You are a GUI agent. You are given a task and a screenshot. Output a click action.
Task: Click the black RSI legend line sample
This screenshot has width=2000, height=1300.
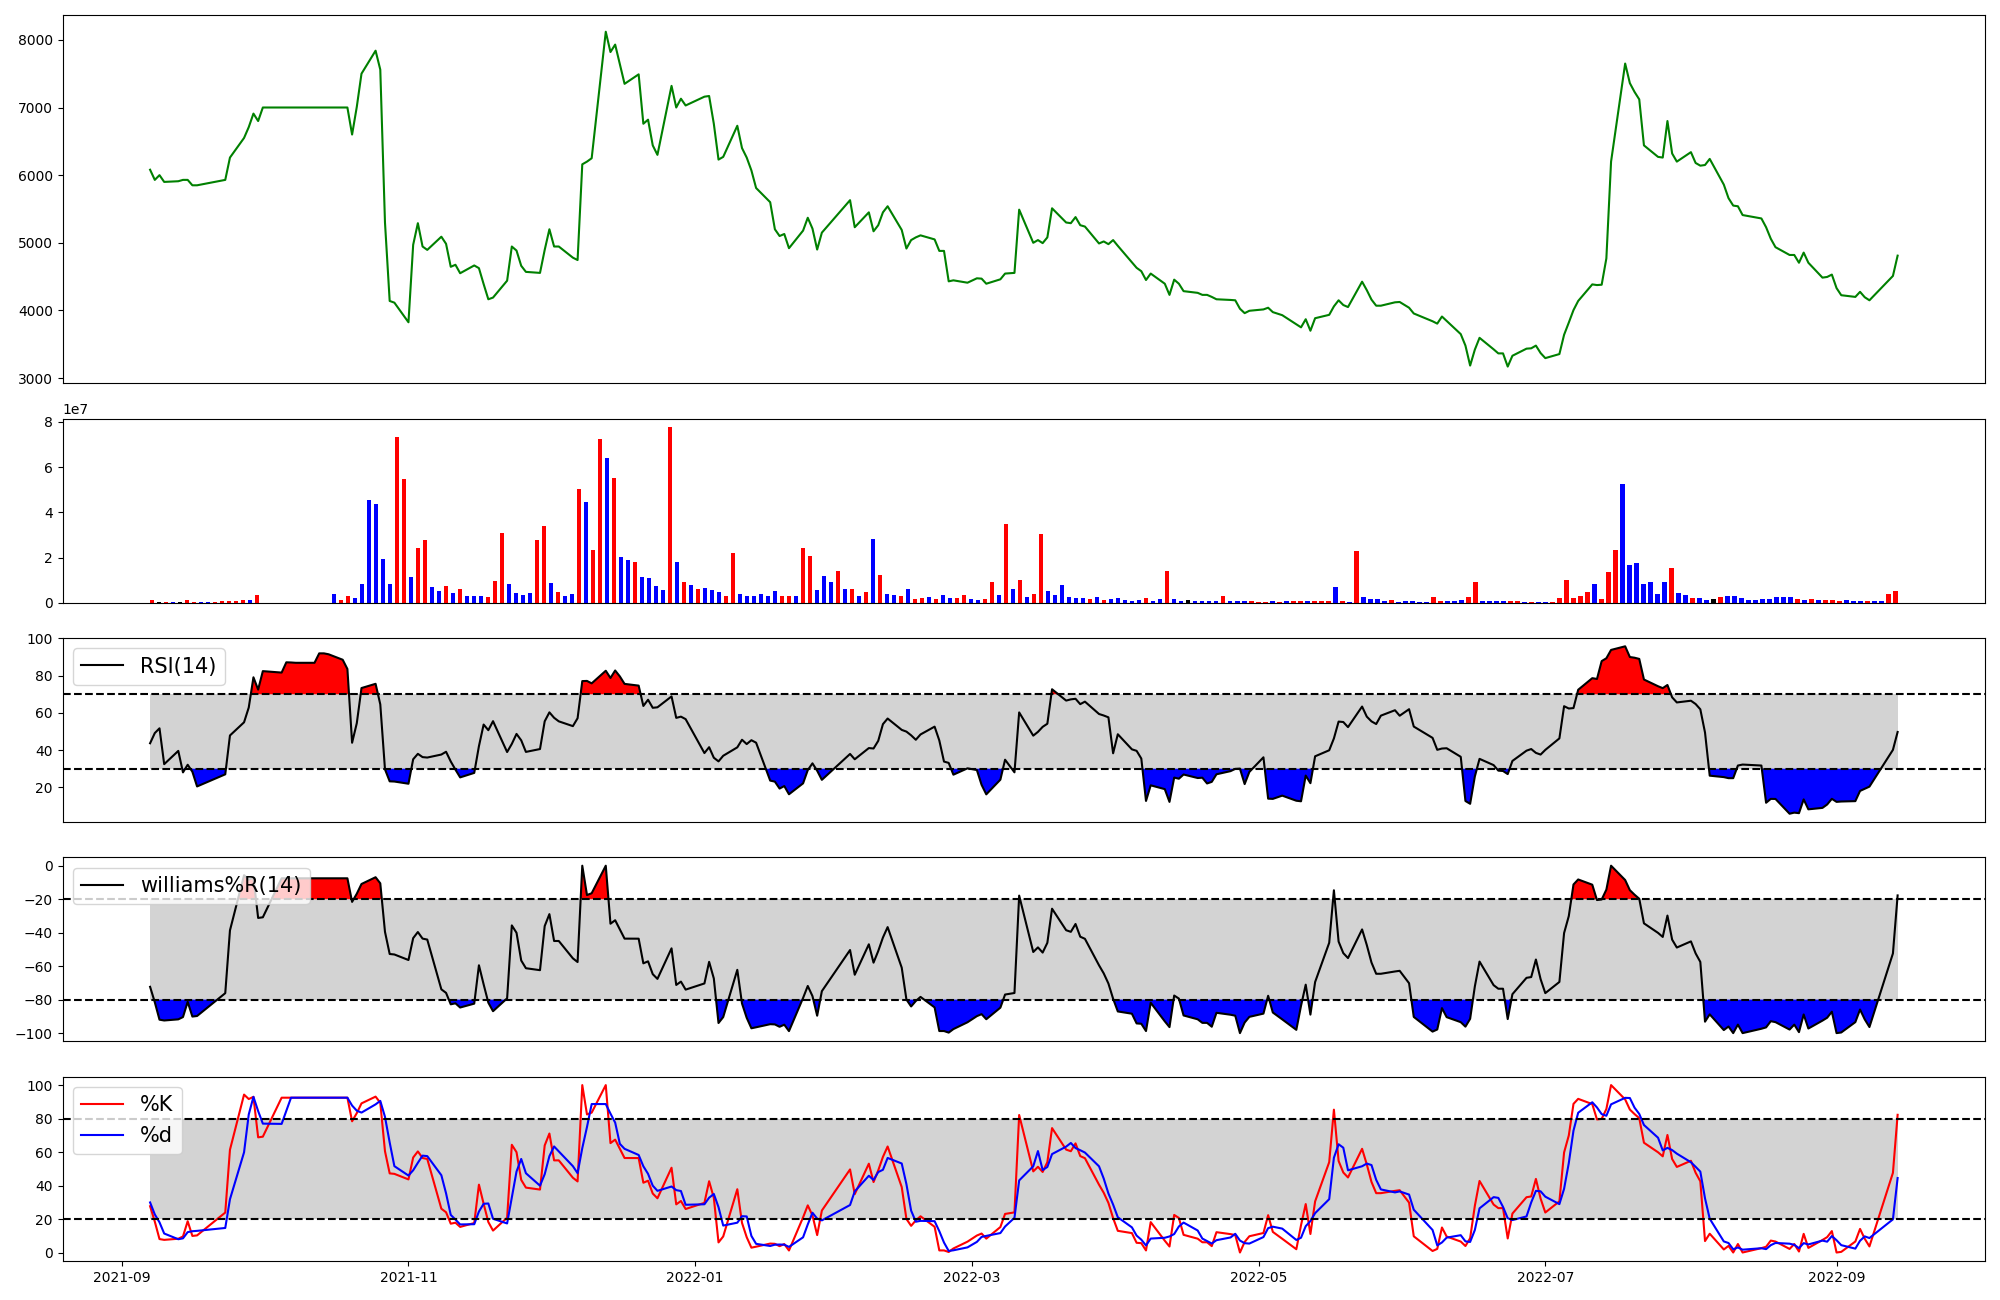coord(103,666)
